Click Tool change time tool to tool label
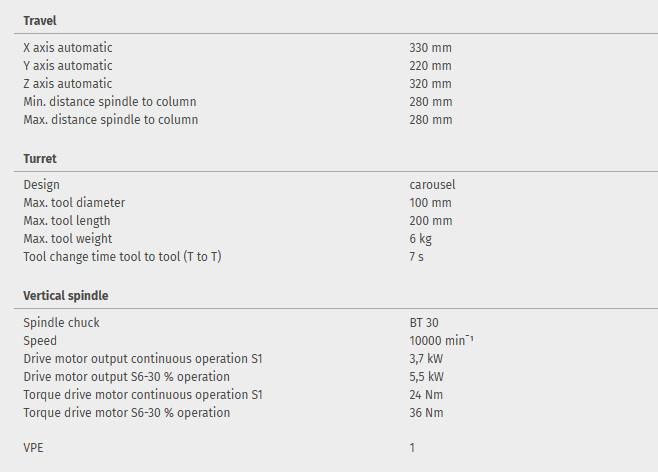658x472 pixels. (123, 257)
